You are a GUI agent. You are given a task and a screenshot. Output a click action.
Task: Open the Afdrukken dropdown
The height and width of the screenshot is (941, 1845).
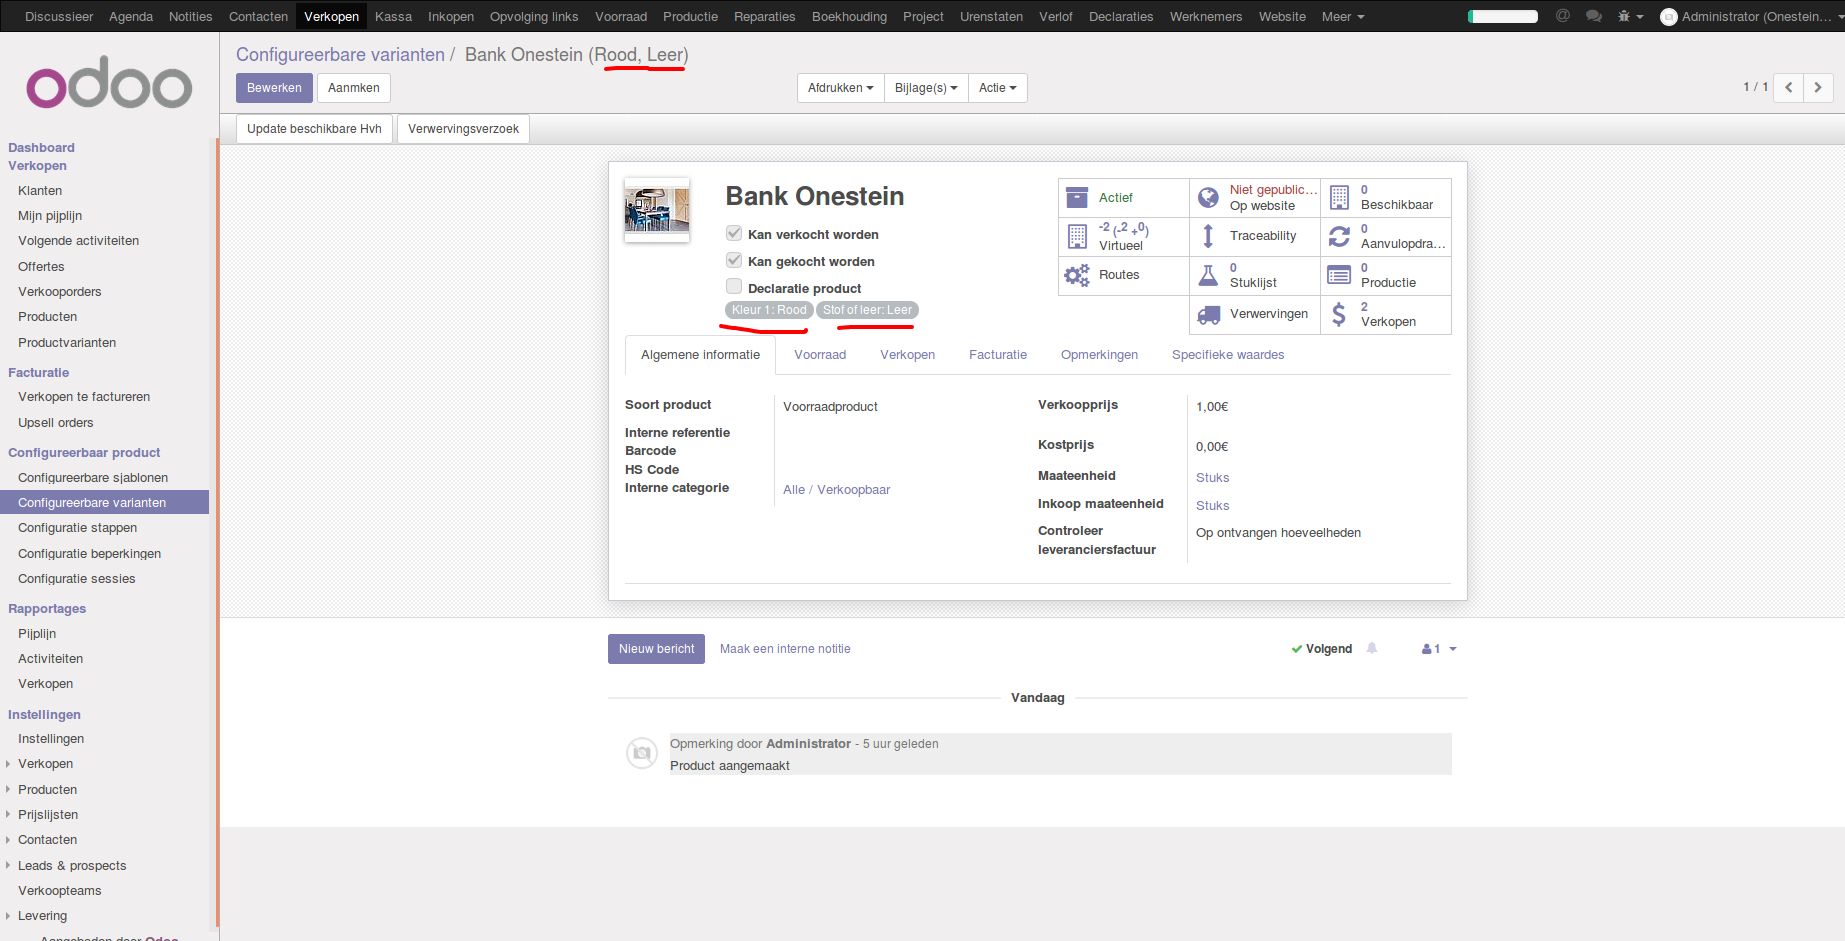point(839,88)
